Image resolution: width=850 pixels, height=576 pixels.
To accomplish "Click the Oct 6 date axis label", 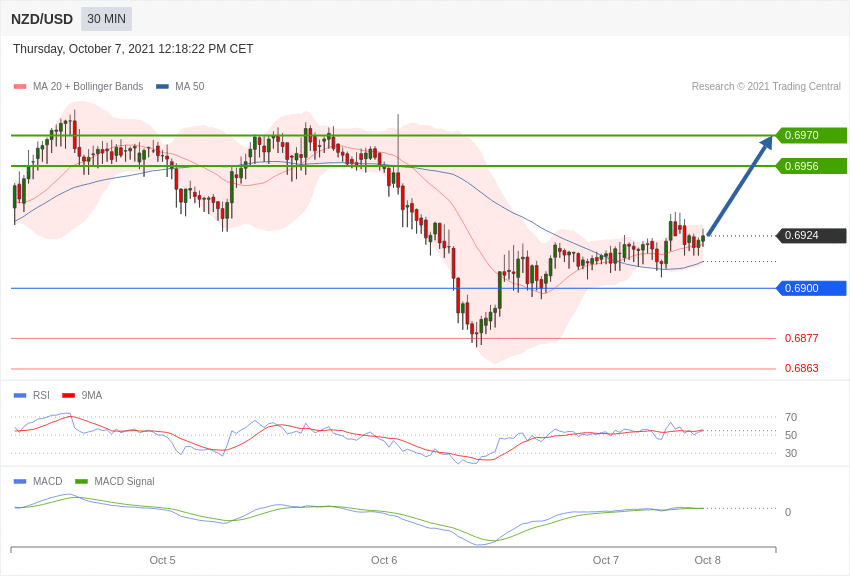I will click(384, 560).
